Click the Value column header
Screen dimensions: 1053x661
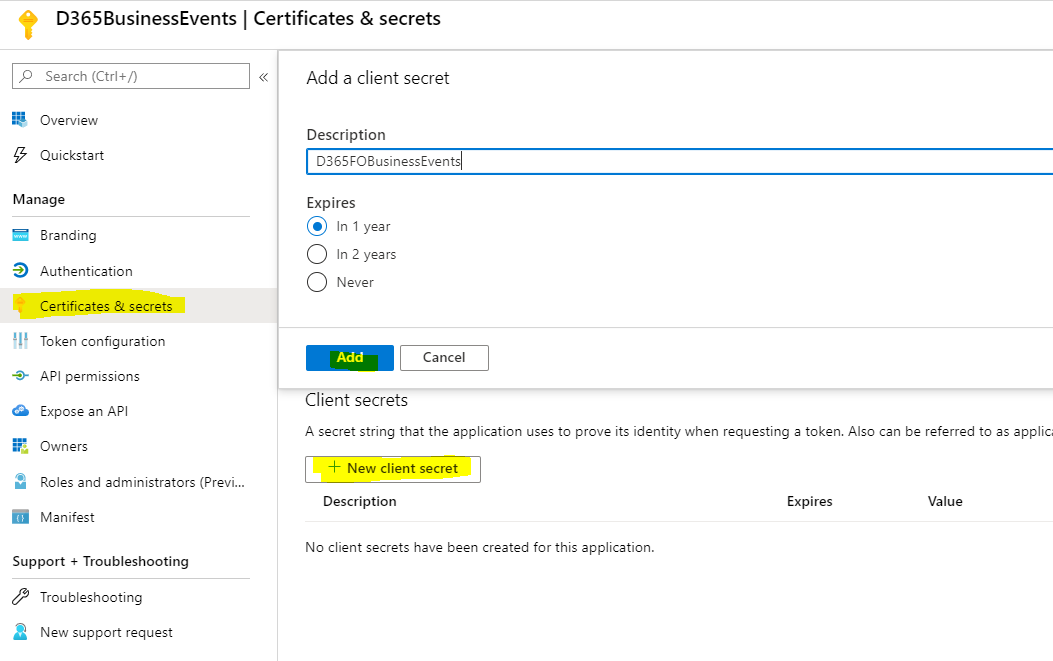[945, 501]
